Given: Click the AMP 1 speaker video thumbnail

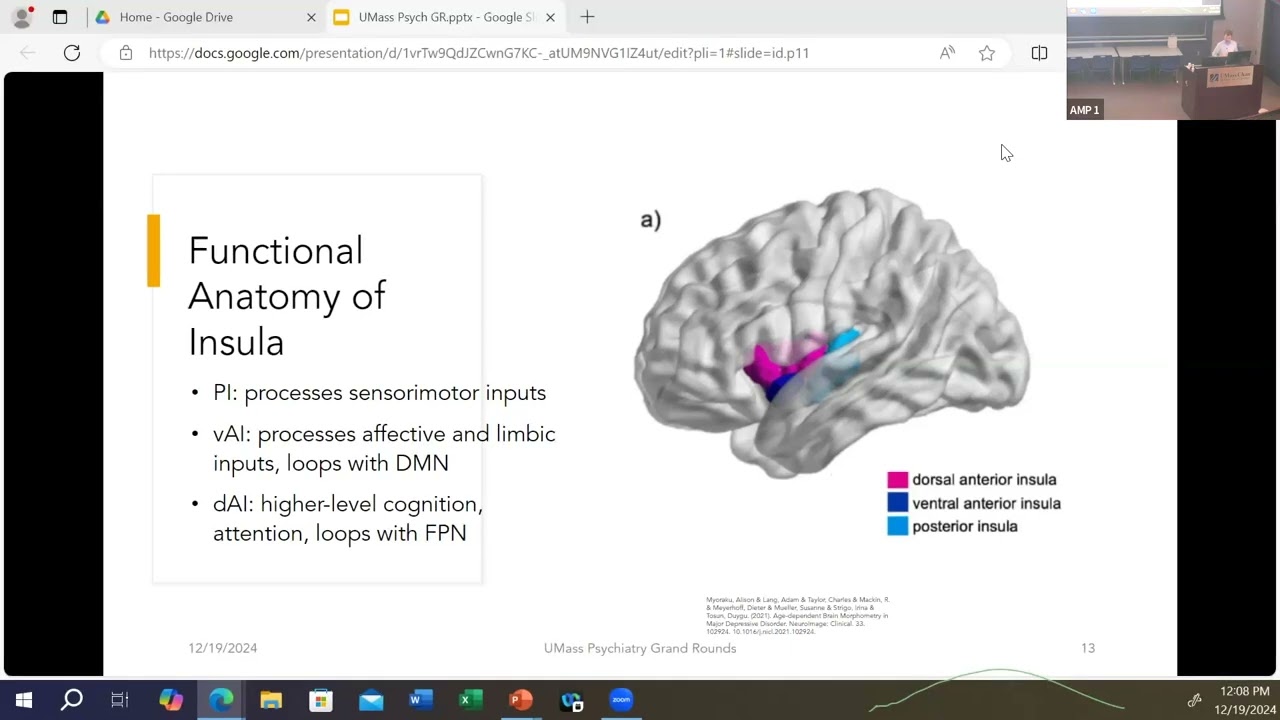Looking at the screenshot, I should pyautogui.click(x=1173, y=60).
